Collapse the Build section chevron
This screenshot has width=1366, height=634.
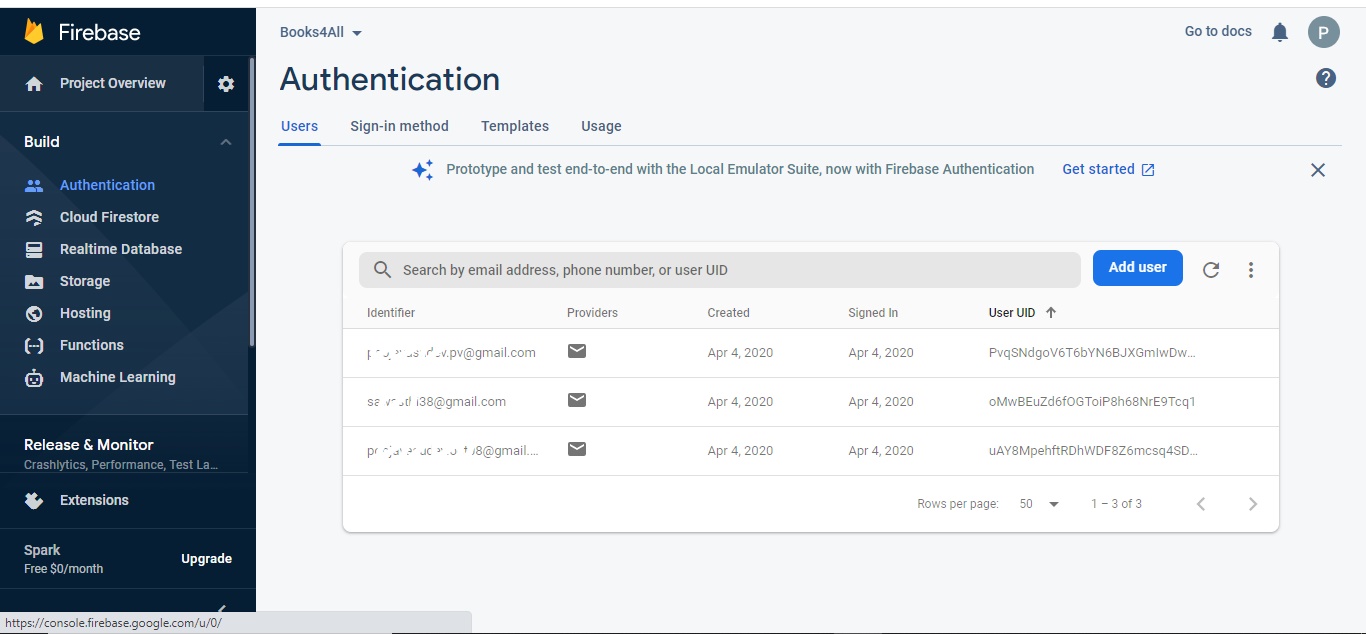[x=226, y=142]
